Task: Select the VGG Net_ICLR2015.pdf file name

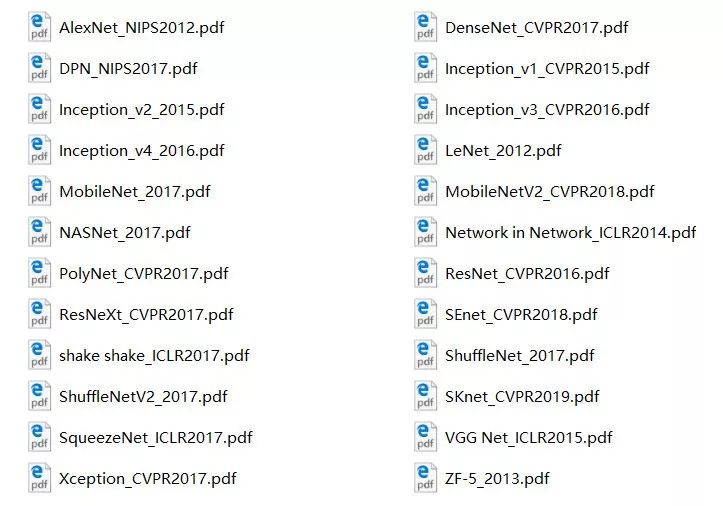Action: pyautogui.click(x=528, y=438)
